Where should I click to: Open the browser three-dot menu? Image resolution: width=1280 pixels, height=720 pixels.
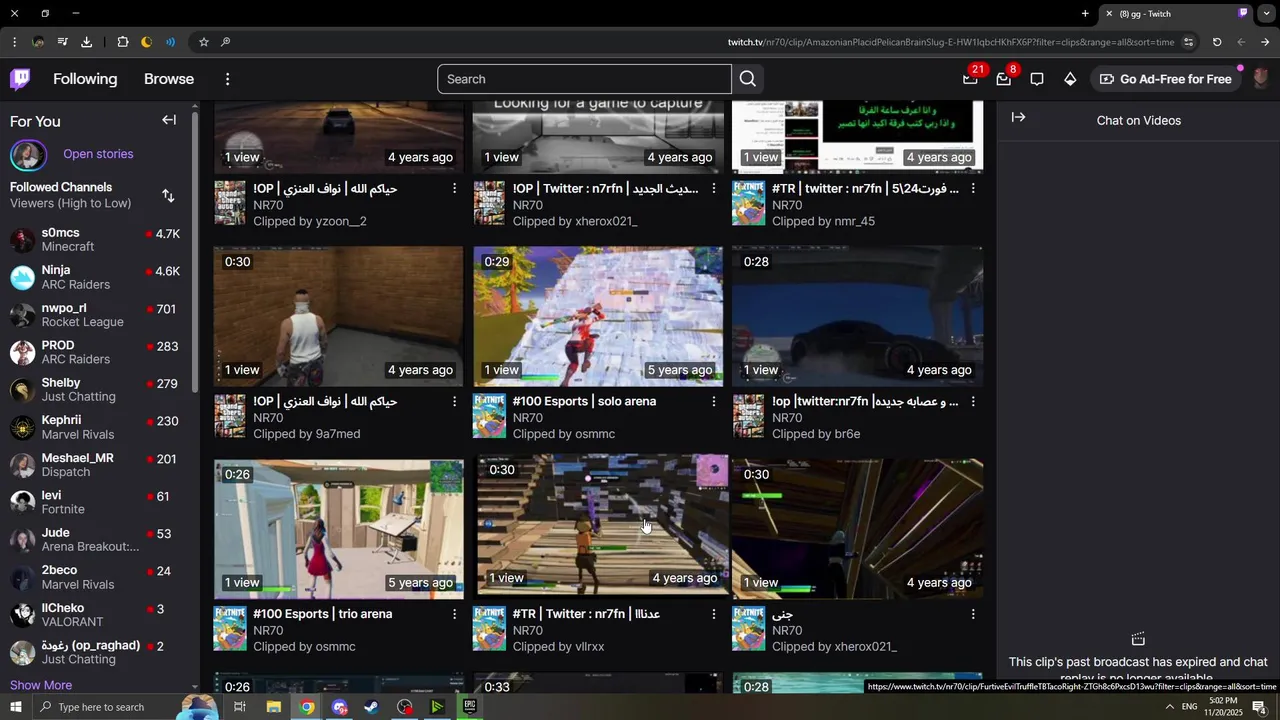click(x=14, y=42)
